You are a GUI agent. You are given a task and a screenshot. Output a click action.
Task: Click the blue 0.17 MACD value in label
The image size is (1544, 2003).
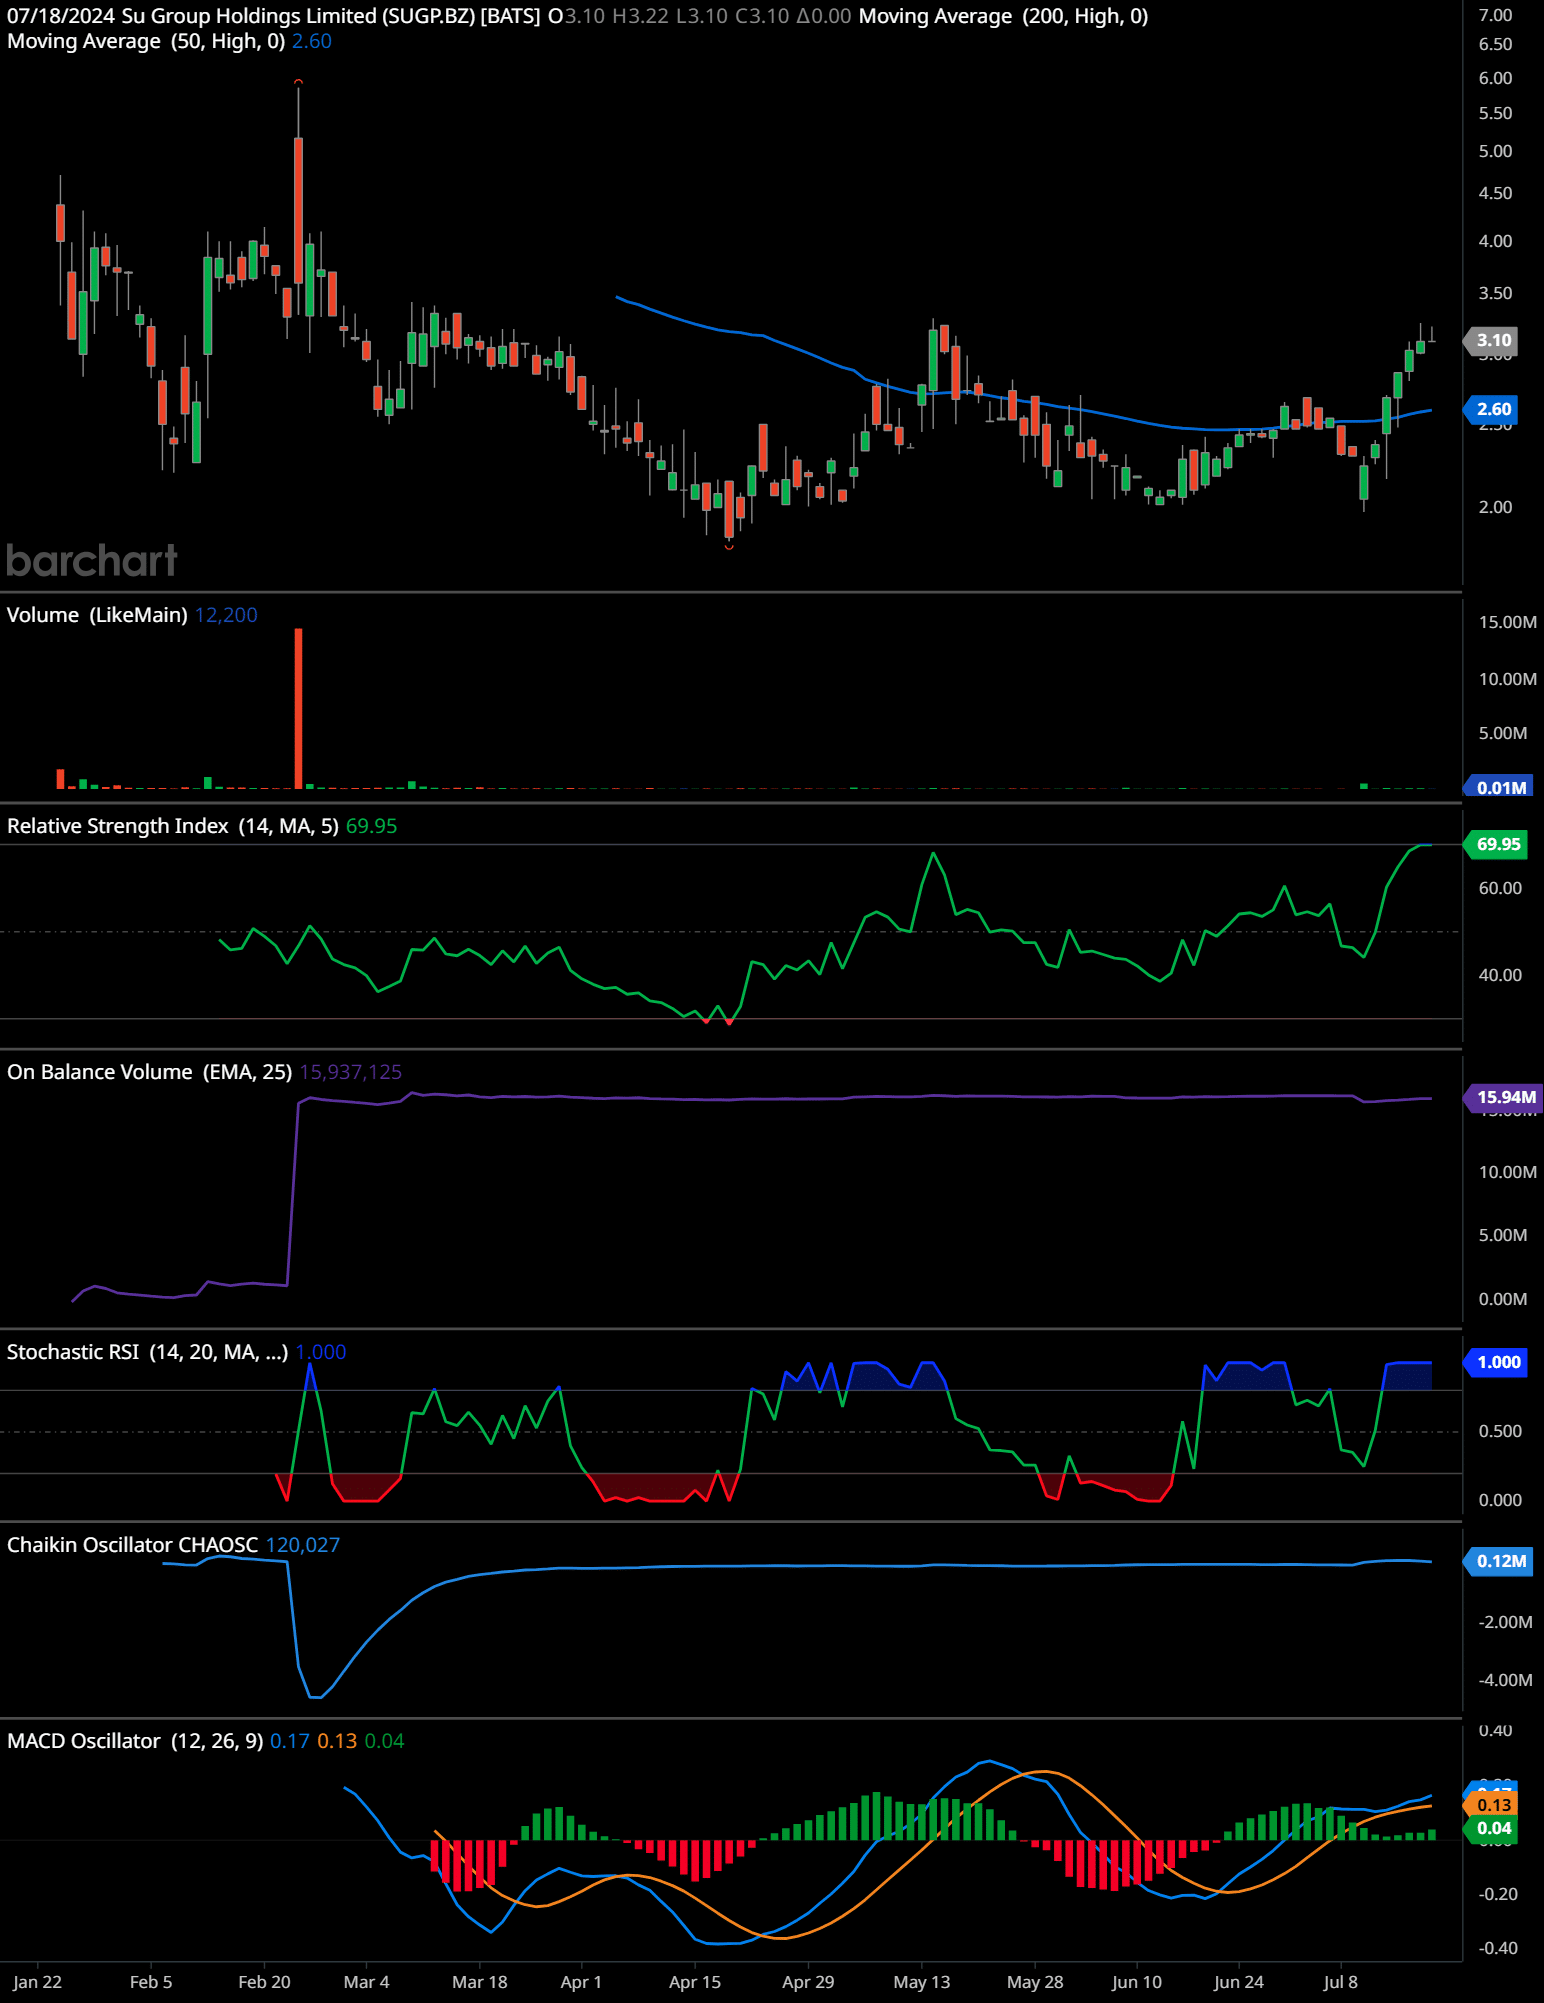pyautogui.click(x=290, y=1741)
